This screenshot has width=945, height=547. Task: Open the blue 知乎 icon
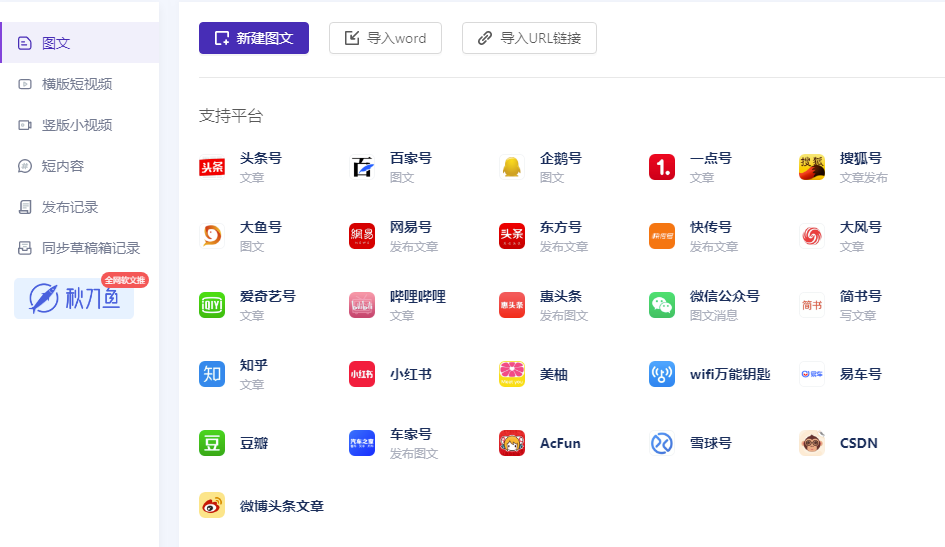coord(212,374)
